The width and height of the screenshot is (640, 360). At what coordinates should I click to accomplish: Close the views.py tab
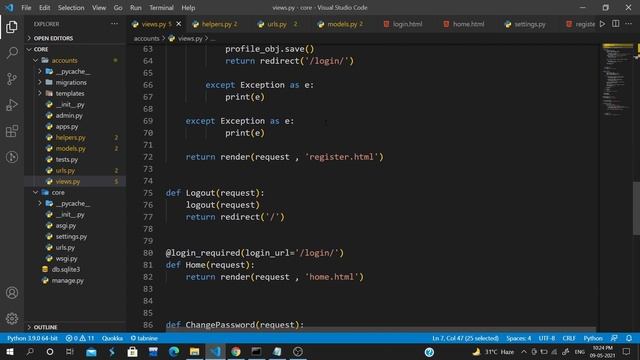pos(179,24)
